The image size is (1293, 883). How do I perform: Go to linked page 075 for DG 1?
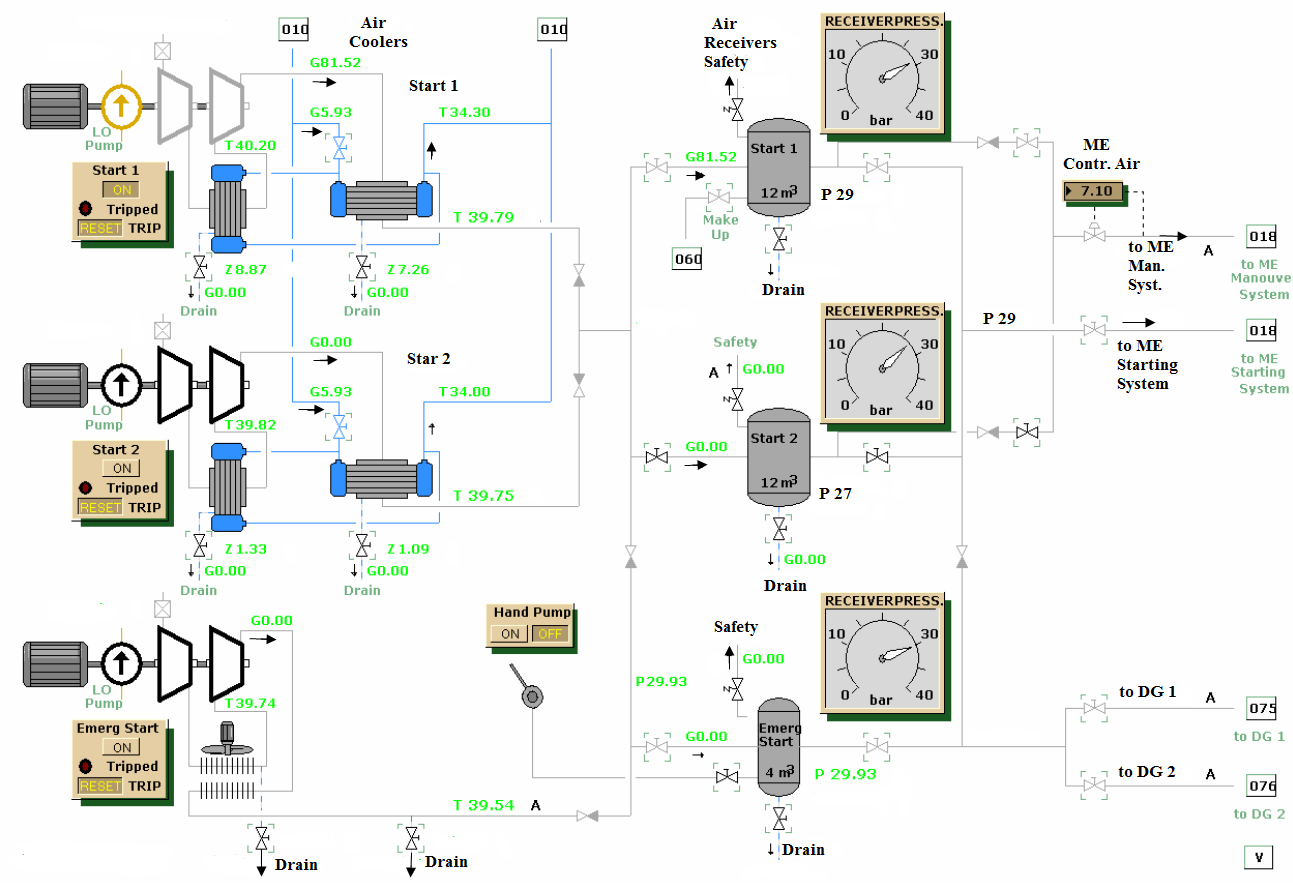pyautogui.click(x=1263, y=709)
